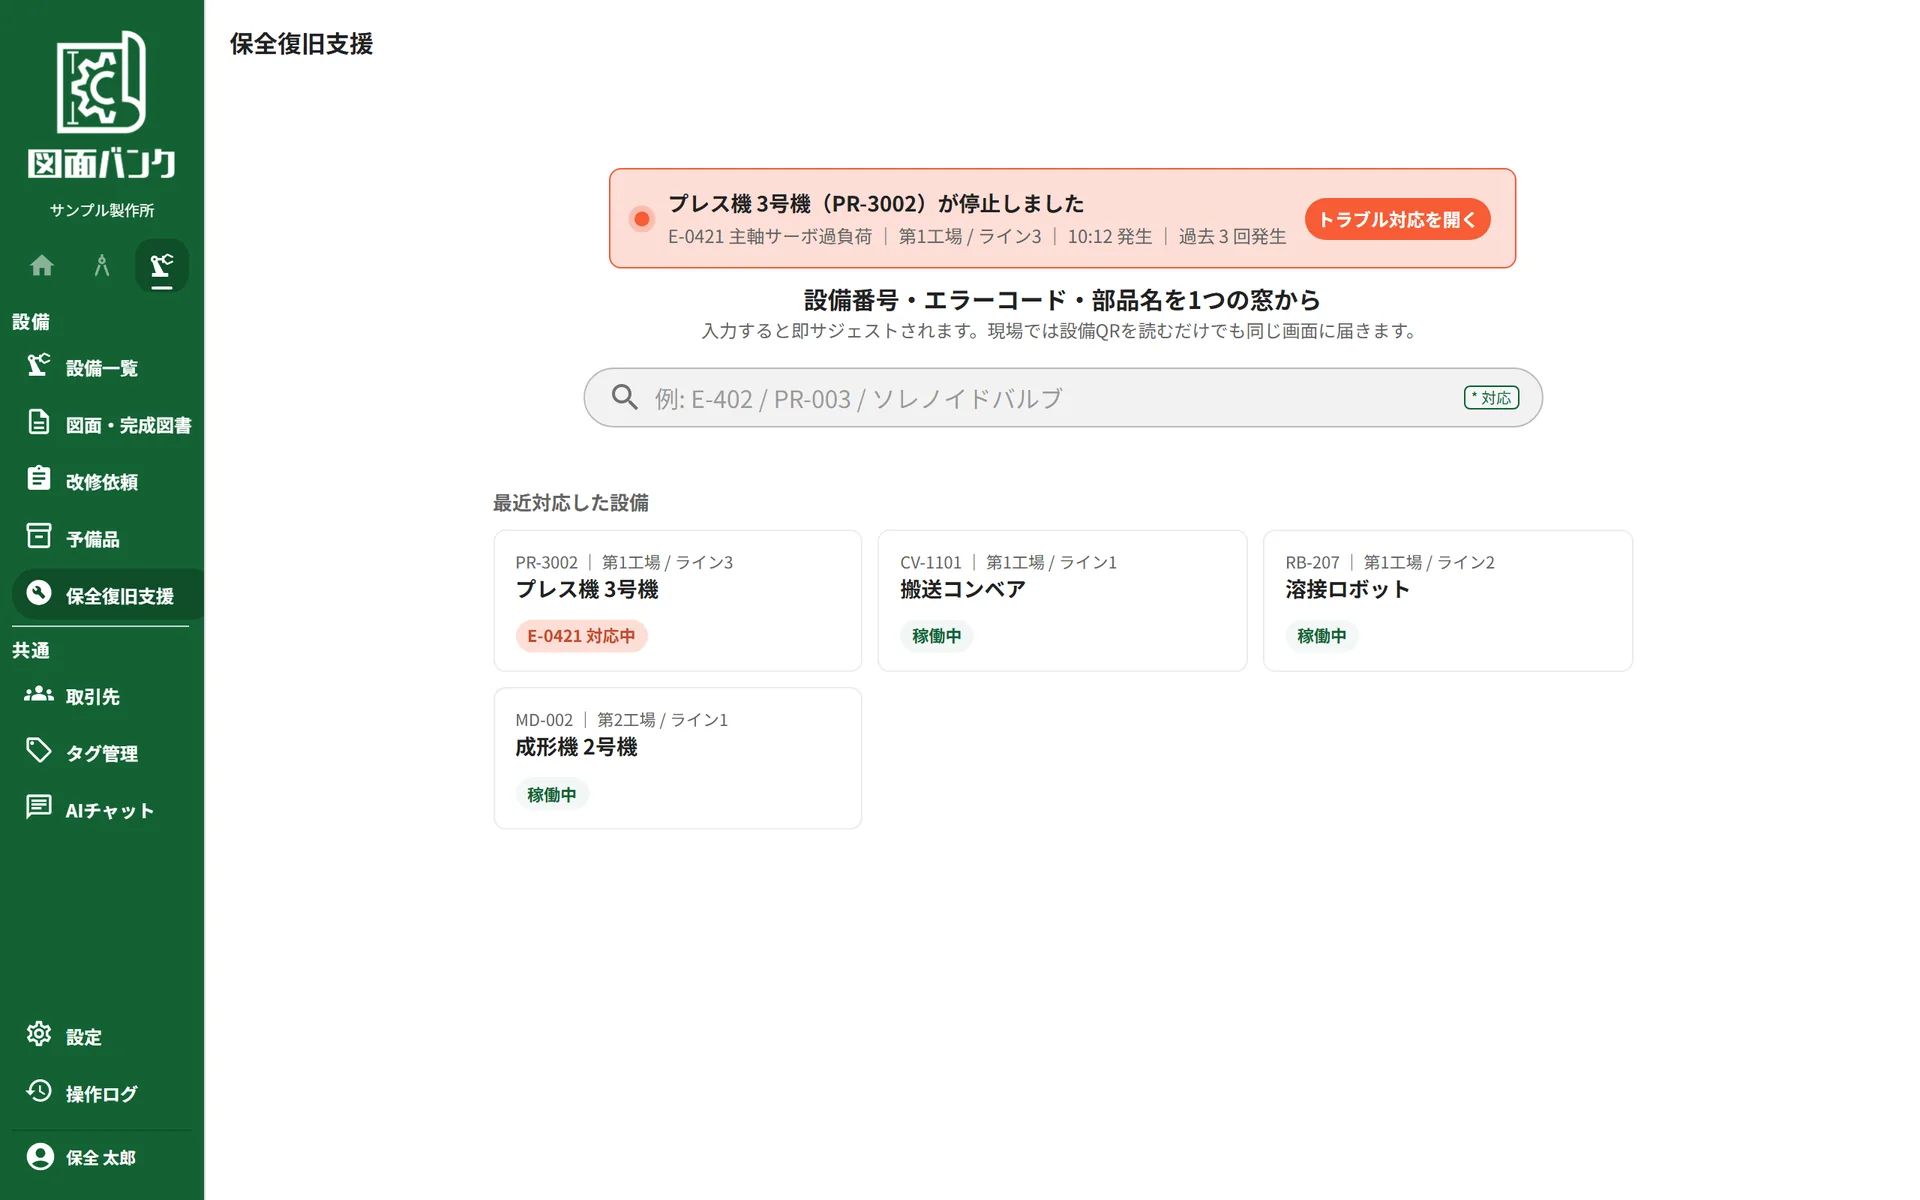Open 保全 太郎 user profile

click(x=102, y=1158)
